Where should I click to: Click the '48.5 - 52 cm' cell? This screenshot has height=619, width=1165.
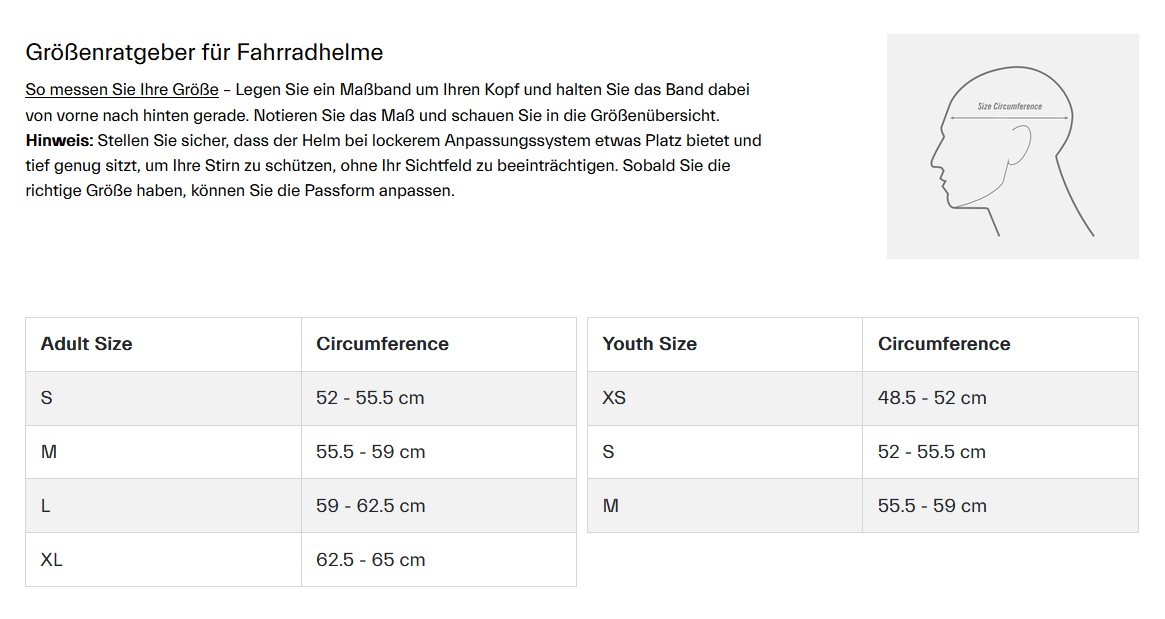pyautogui.click(x=1001, y=398)
